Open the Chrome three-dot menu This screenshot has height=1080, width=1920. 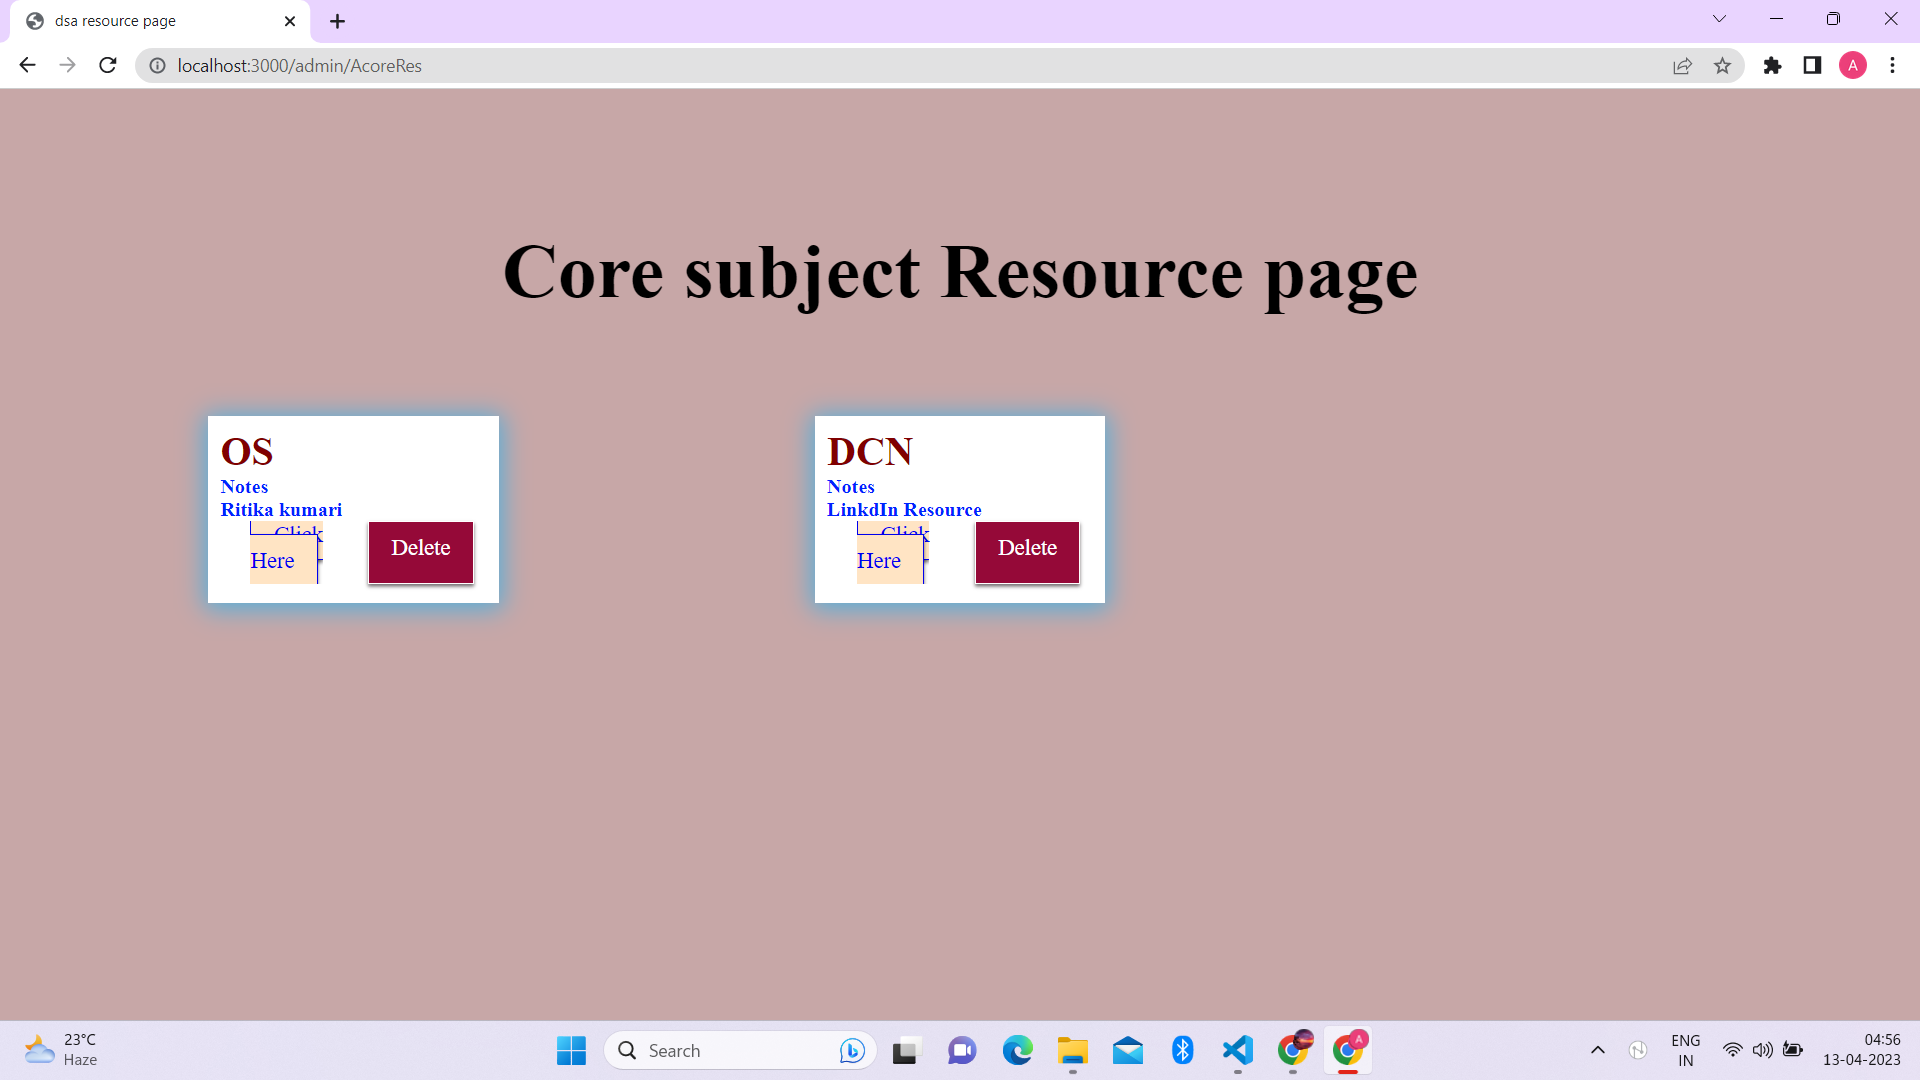point(1892,65)
